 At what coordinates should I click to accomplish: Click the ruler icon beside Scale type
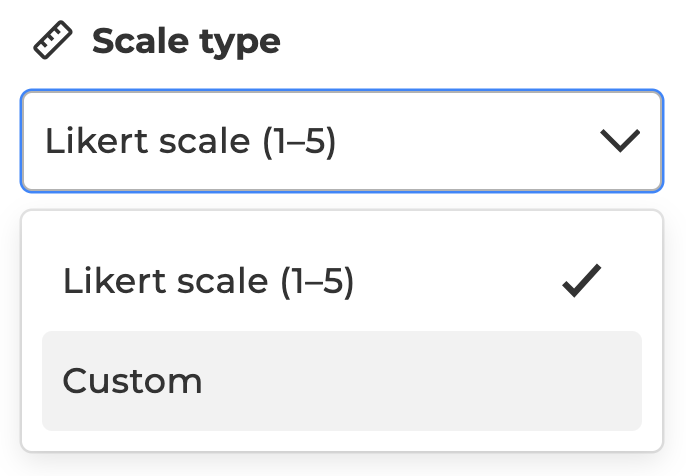[x=53, y=40]
